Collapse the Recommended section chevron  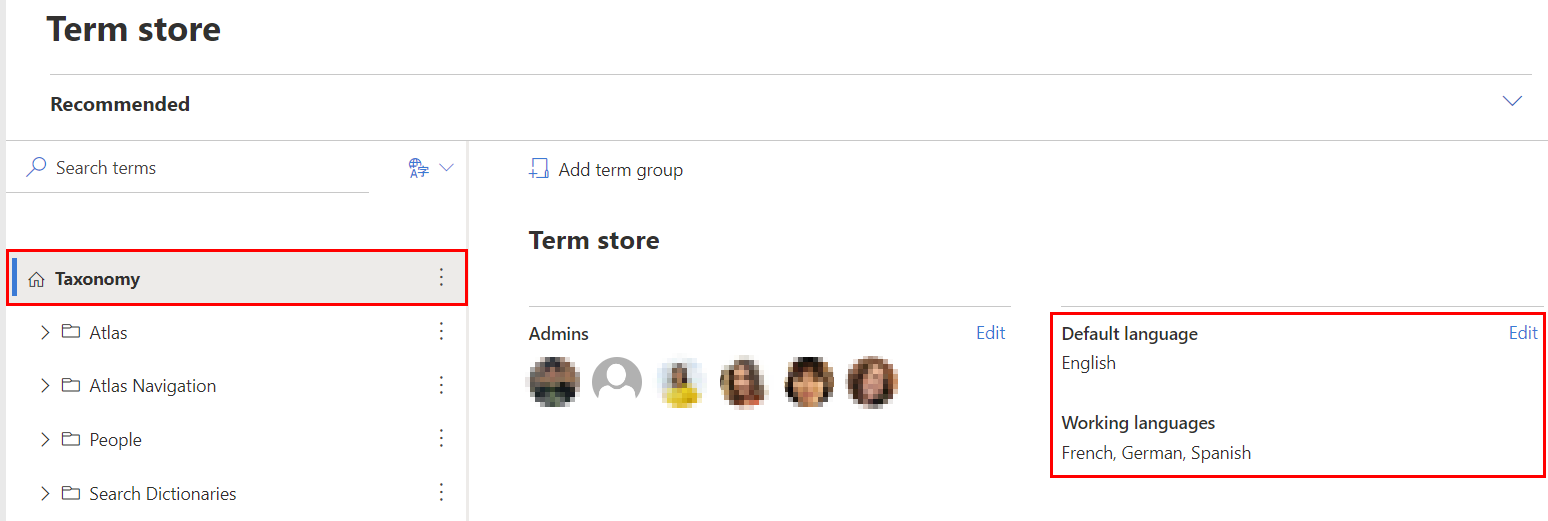(x=1512, y=102)
